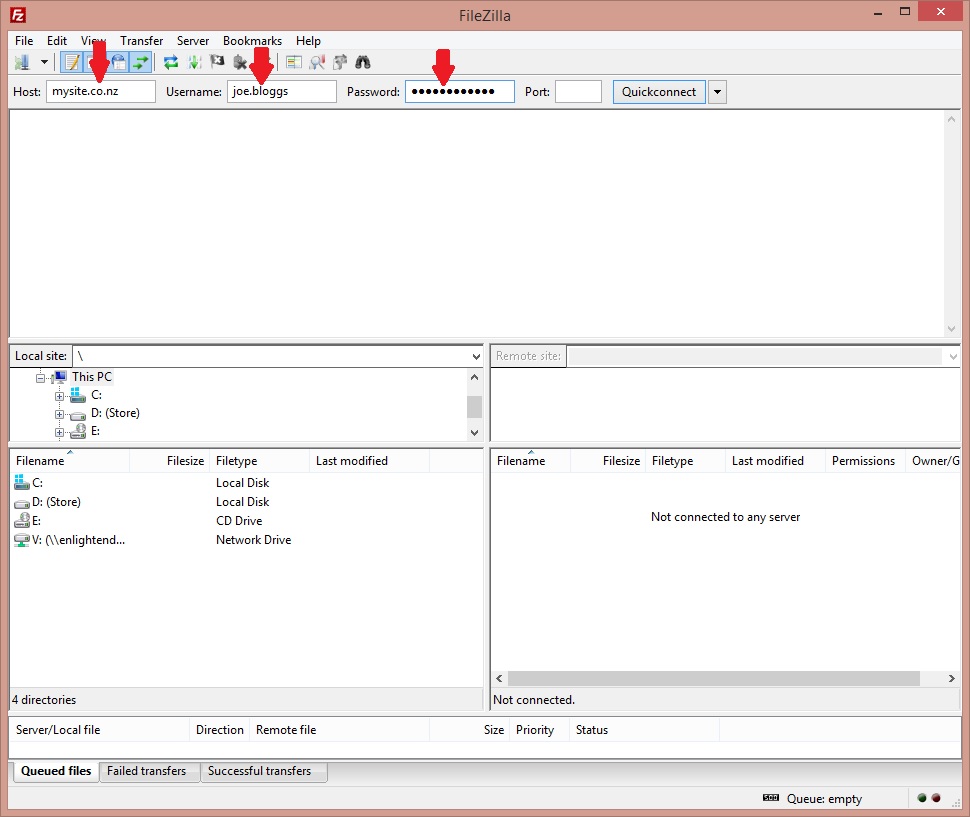970x817 pixels.
Task: Click the E: CD drive icon in tree
Action: (78, 431)
